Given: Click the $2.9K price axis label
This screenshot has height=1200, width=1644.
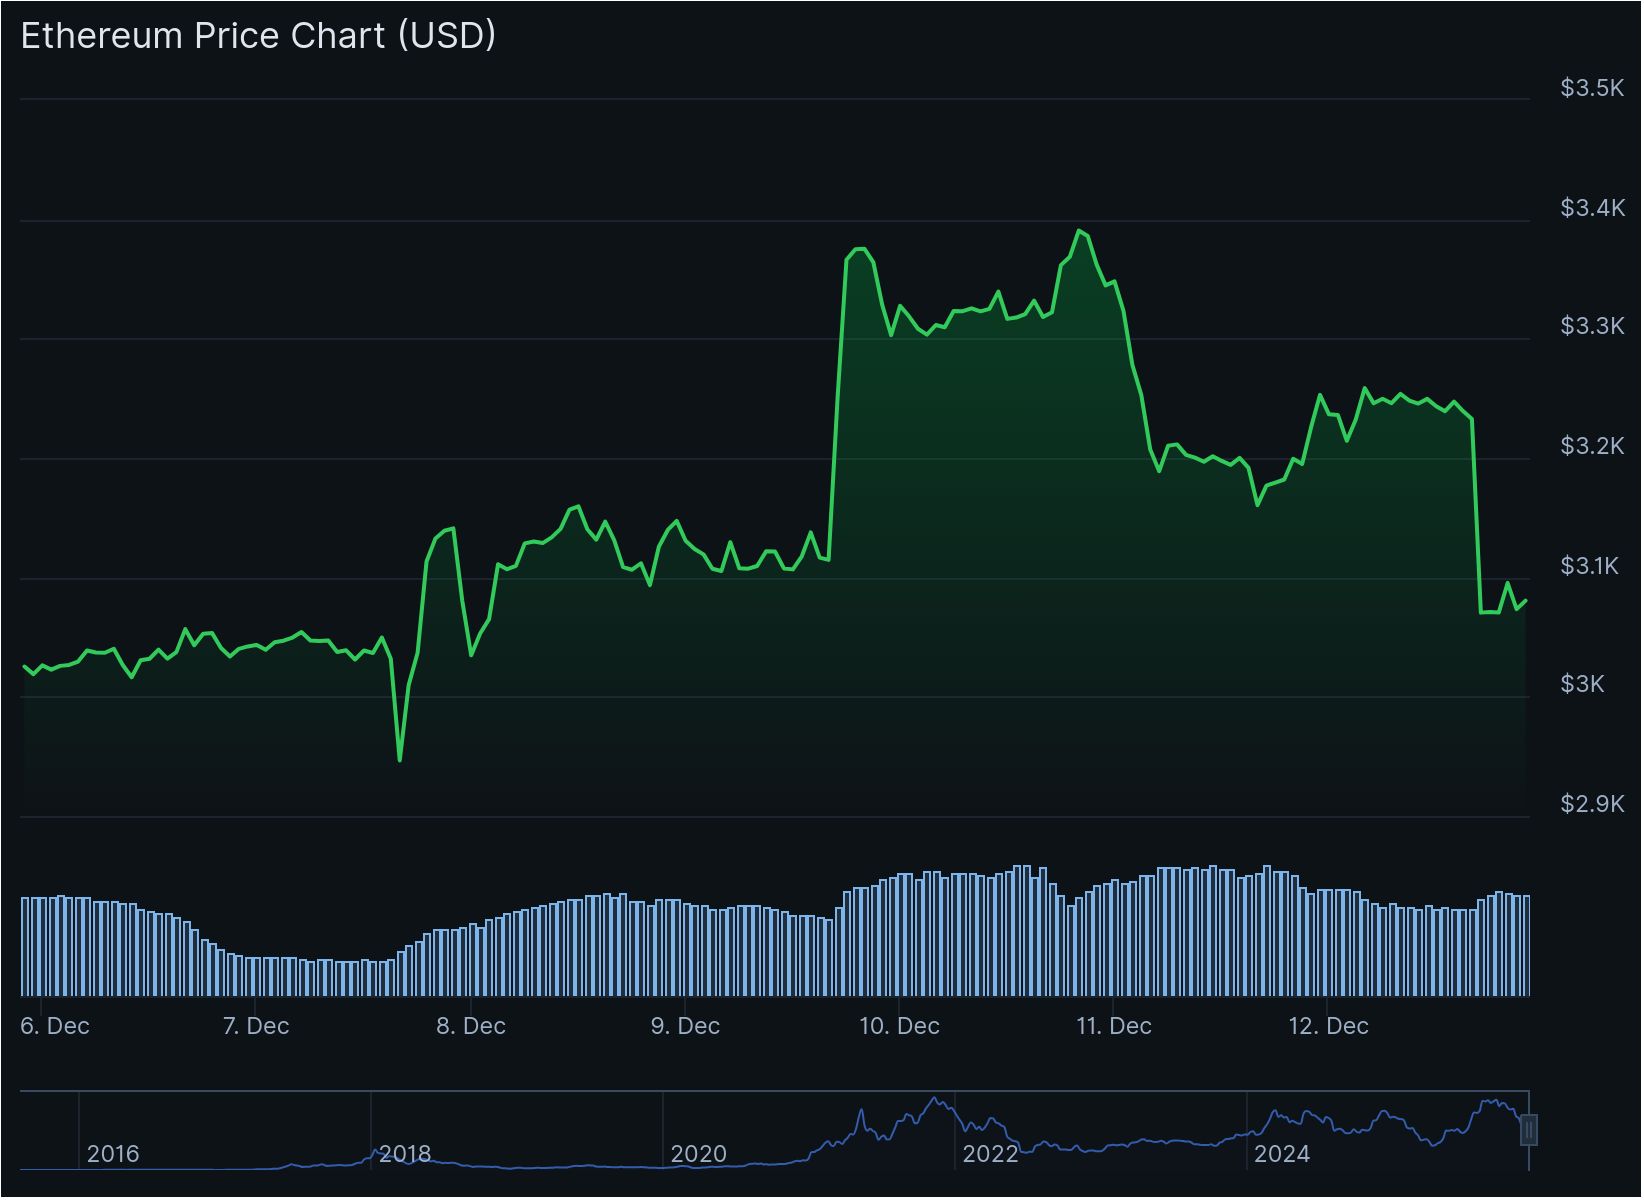Looking at the screenshot, I should 1592,804.
